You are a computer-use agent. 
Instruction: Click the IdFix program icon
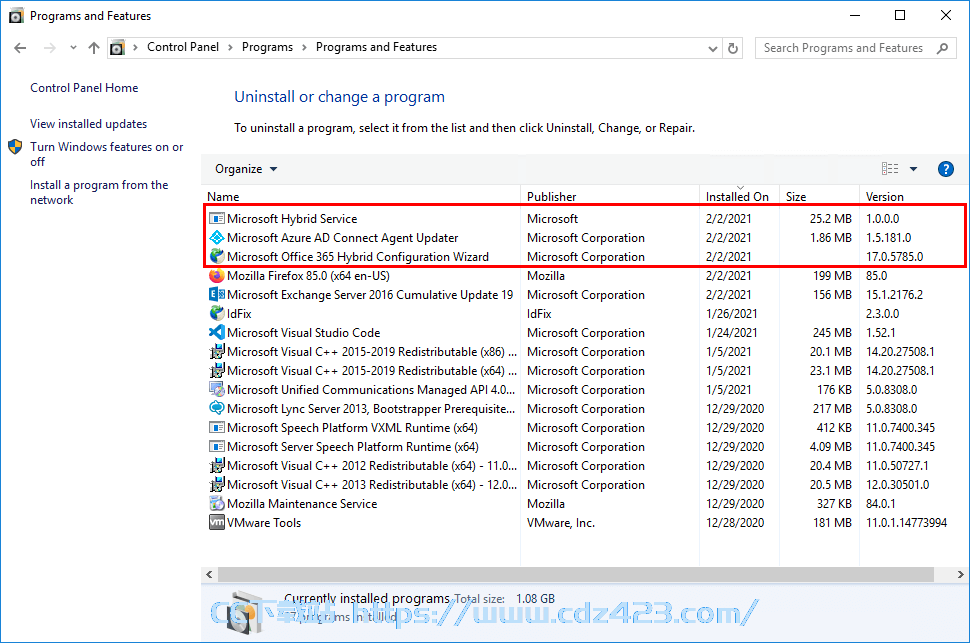(x=217, y=314)
